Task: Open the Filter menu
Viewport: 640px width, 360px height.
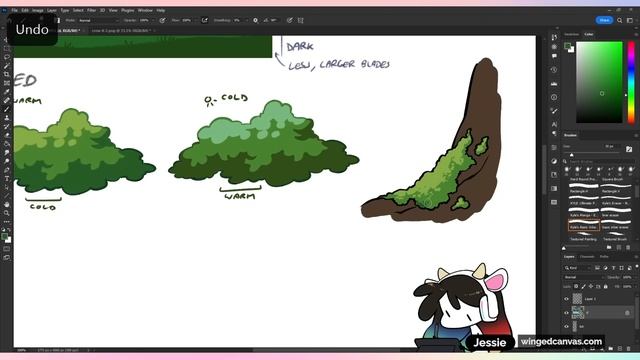Action: (x=91, y=10)
